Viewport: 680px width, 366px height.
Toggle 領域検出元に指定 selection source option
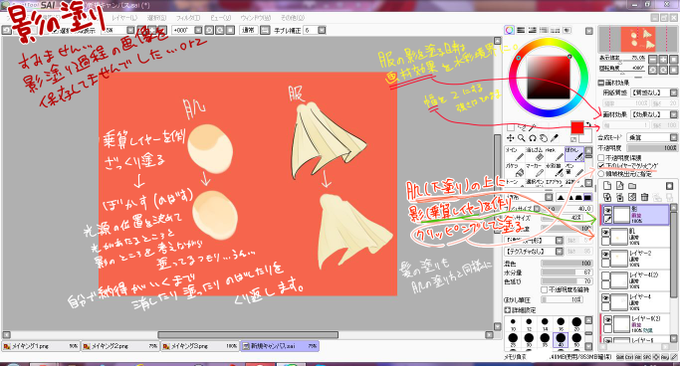(x=601, y=174)
